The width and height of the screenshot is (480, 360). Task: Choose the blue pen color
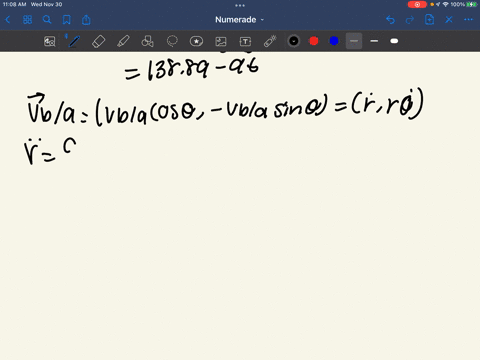point(334,41)
